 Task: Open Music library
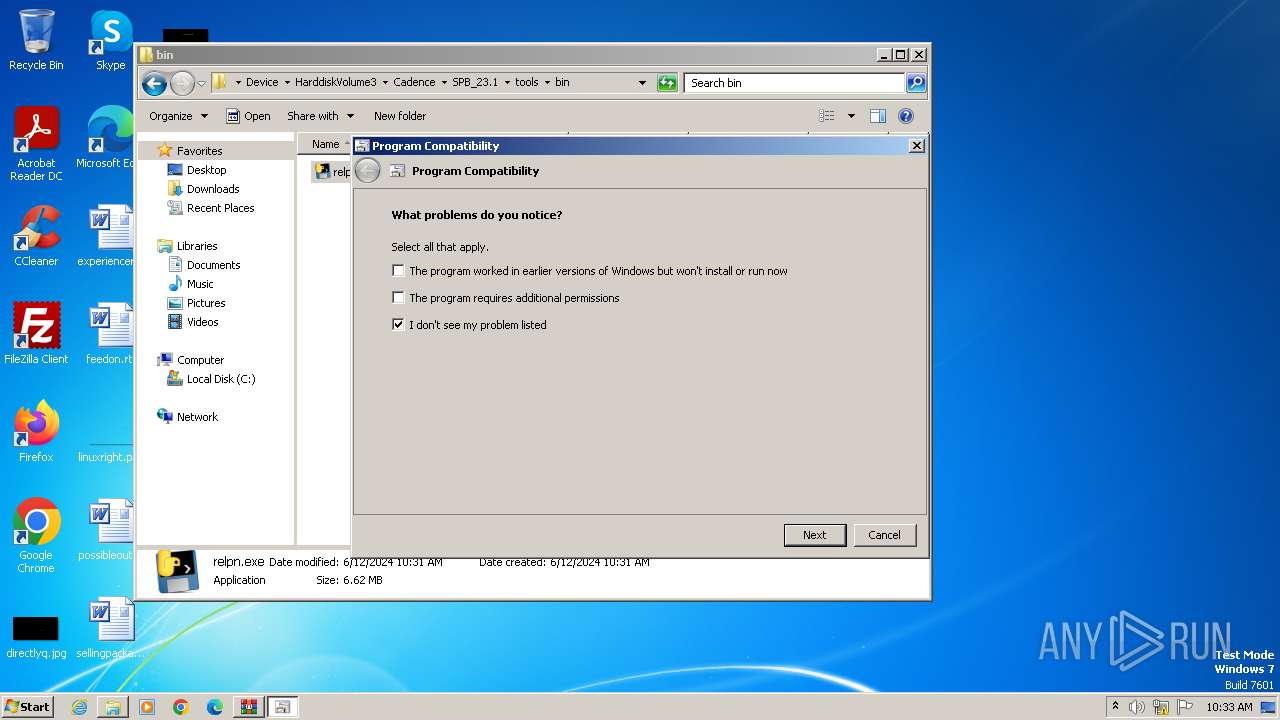[x=200, y=284]
